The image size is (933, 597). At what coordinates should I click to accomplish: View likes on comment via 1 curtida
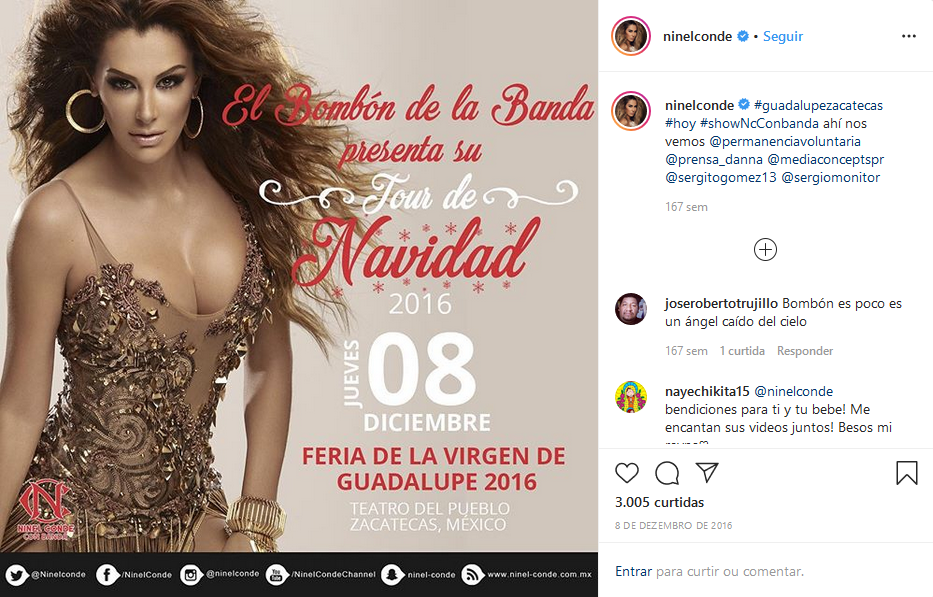[742, 351]
